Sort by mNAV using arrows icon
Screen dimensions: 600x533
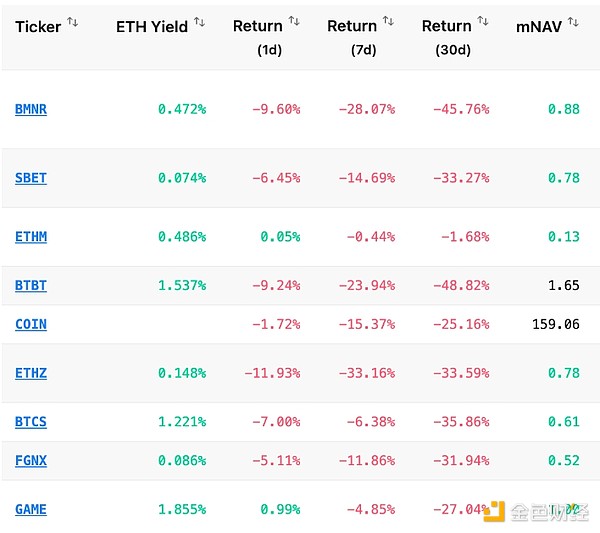coord(574,22)
